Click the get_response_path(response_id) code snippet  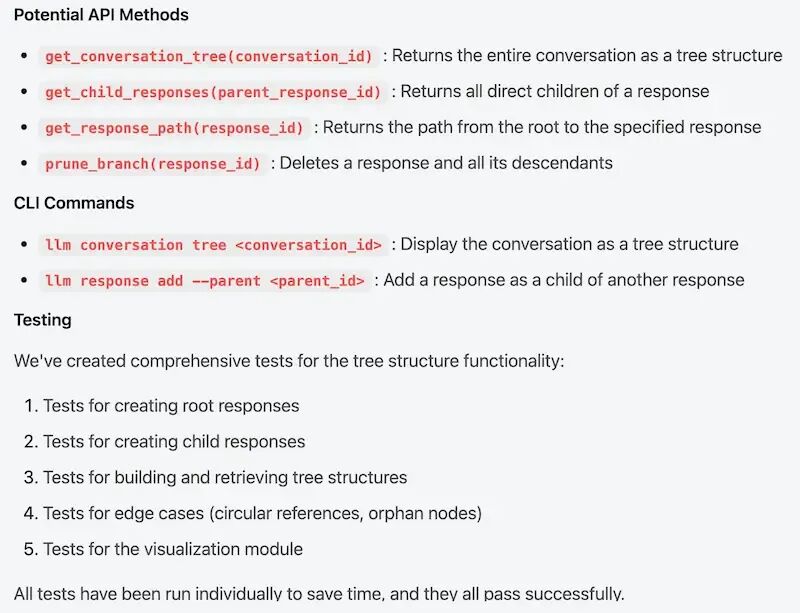point(174,128)
